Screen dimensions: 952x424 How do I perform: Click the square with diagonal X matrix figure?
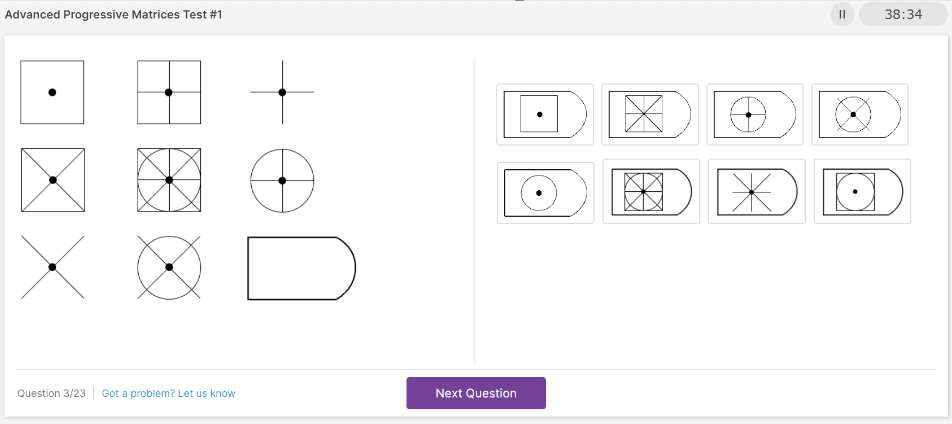[x=53, y=180]
